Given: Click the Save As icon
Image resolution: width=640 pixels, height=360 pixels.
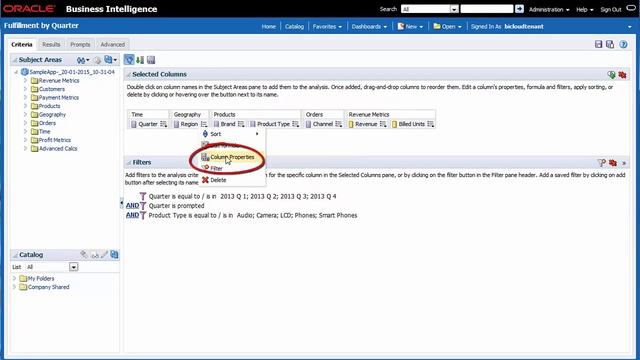Looking at the screenshot, I should tap(610, 44).
